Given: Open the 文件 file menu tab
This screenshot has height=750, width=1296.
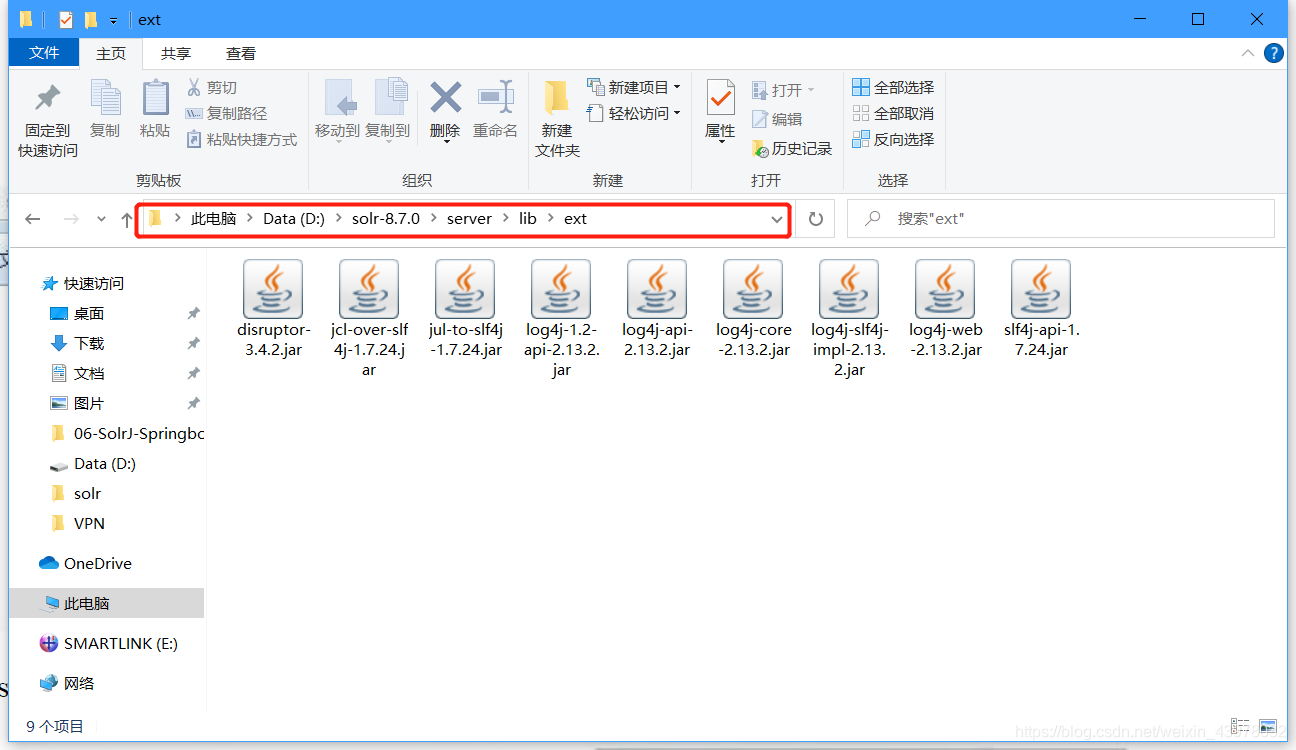Looking at the screenshot, I should pos(44,53).
